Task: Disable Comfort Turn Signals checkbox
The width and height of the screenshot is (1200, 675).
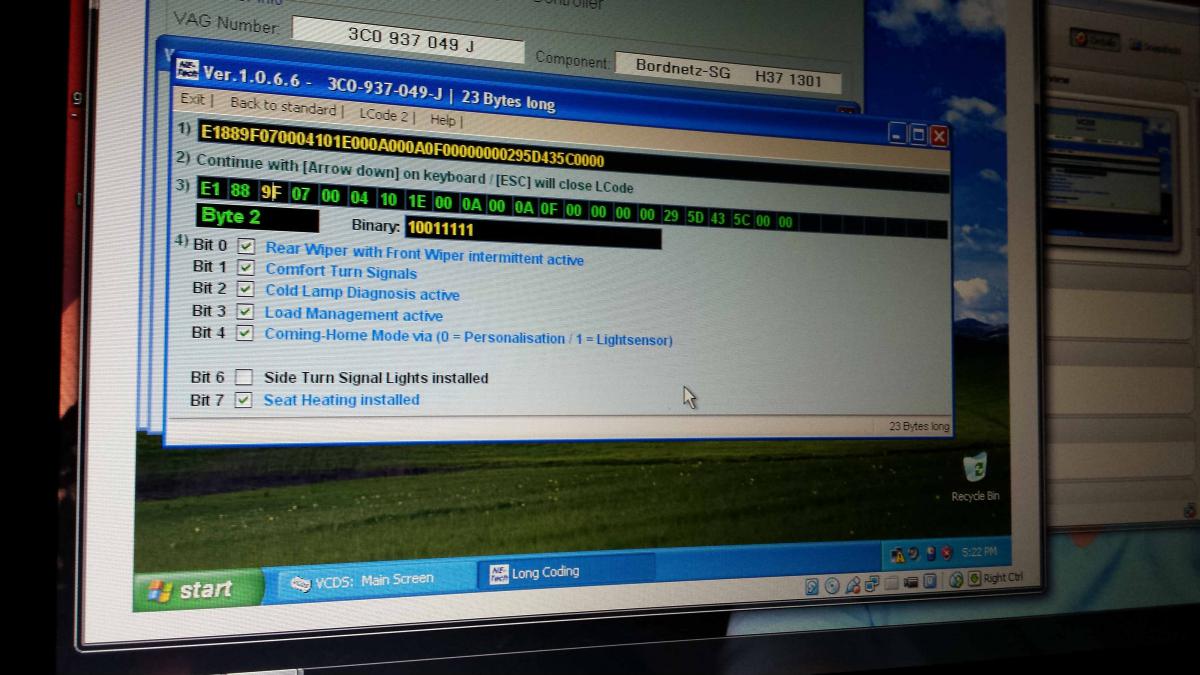Action: [x=245, y=268]
